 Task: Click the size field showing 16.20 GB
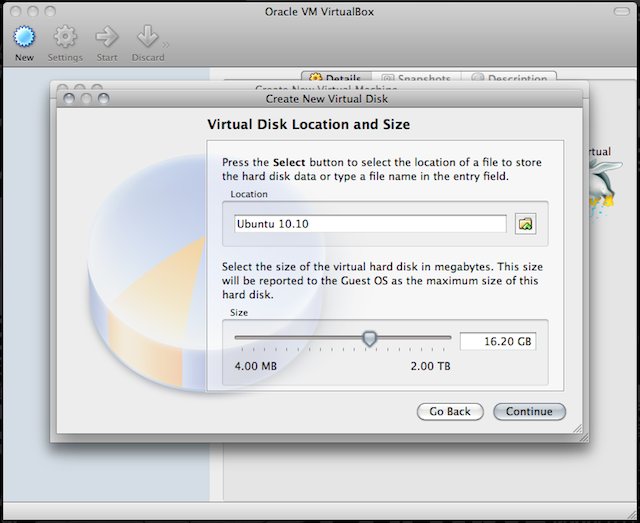498,341
